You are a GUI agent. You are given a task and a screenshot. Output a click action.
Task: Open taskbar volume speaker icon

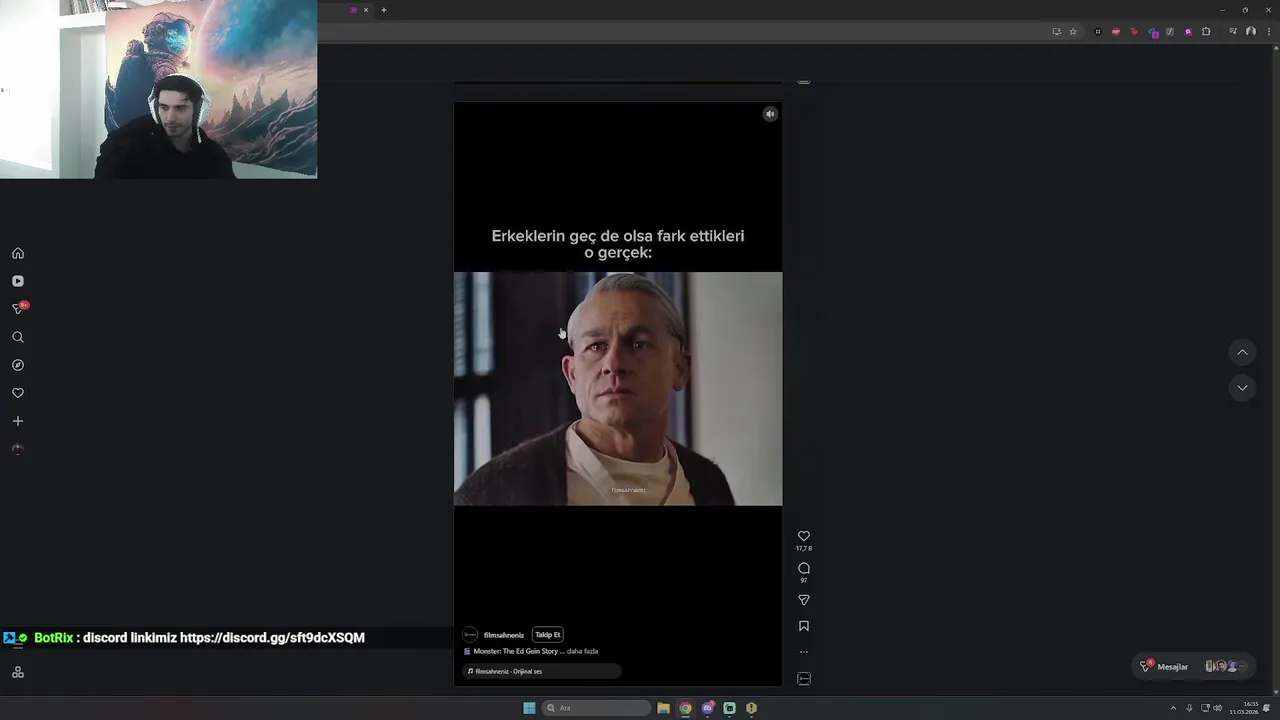(1217, 708)
